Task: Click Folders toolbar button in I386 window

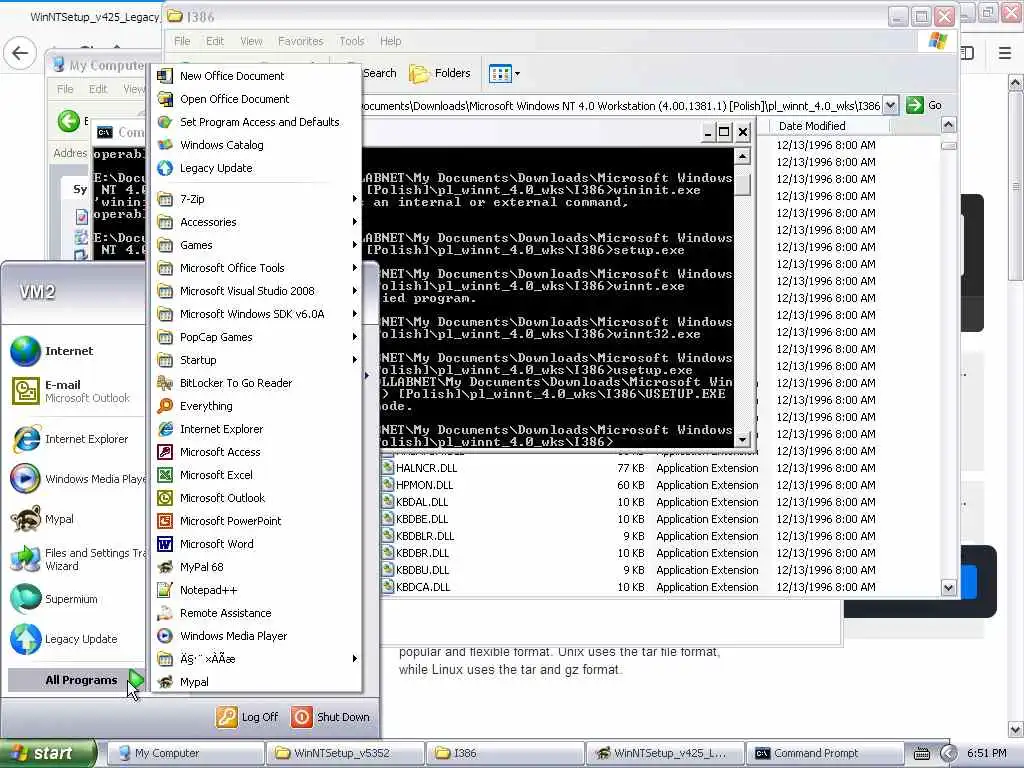Action: pyautogui.click(x=440, y=73)
